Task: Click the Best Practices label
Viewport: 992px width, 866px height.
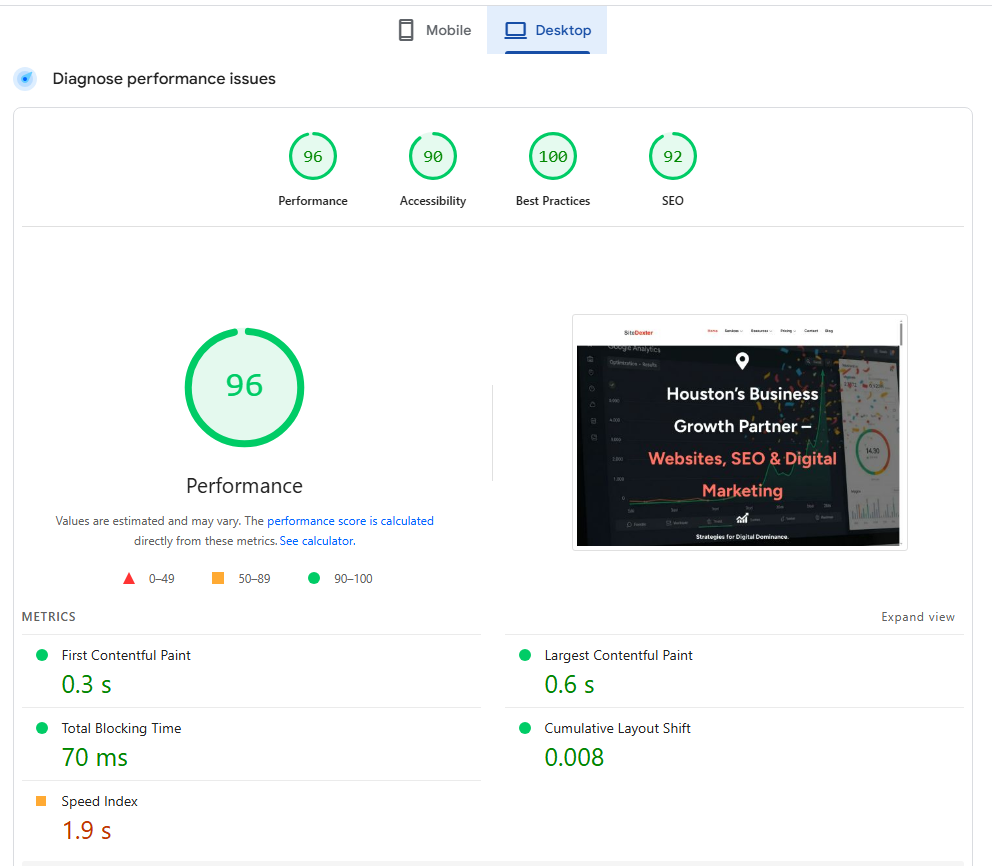Action: (553, 201)
